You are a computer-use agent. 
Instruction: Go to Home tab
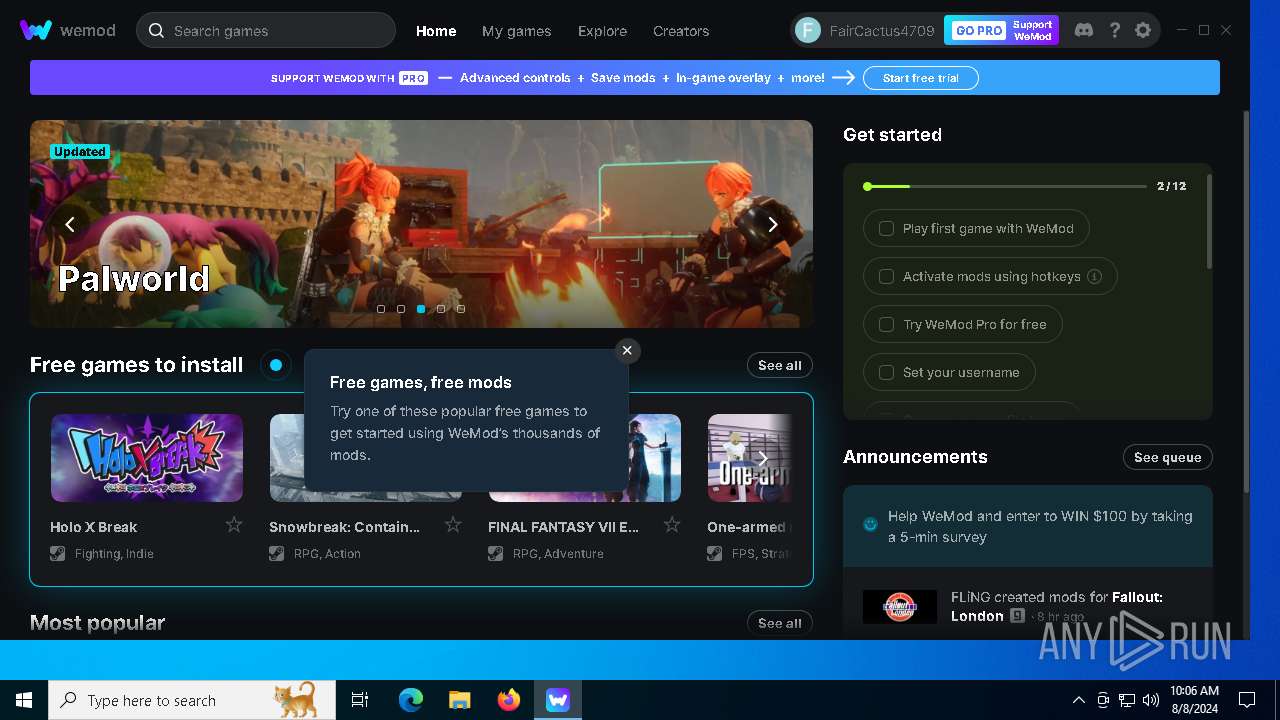436,31
